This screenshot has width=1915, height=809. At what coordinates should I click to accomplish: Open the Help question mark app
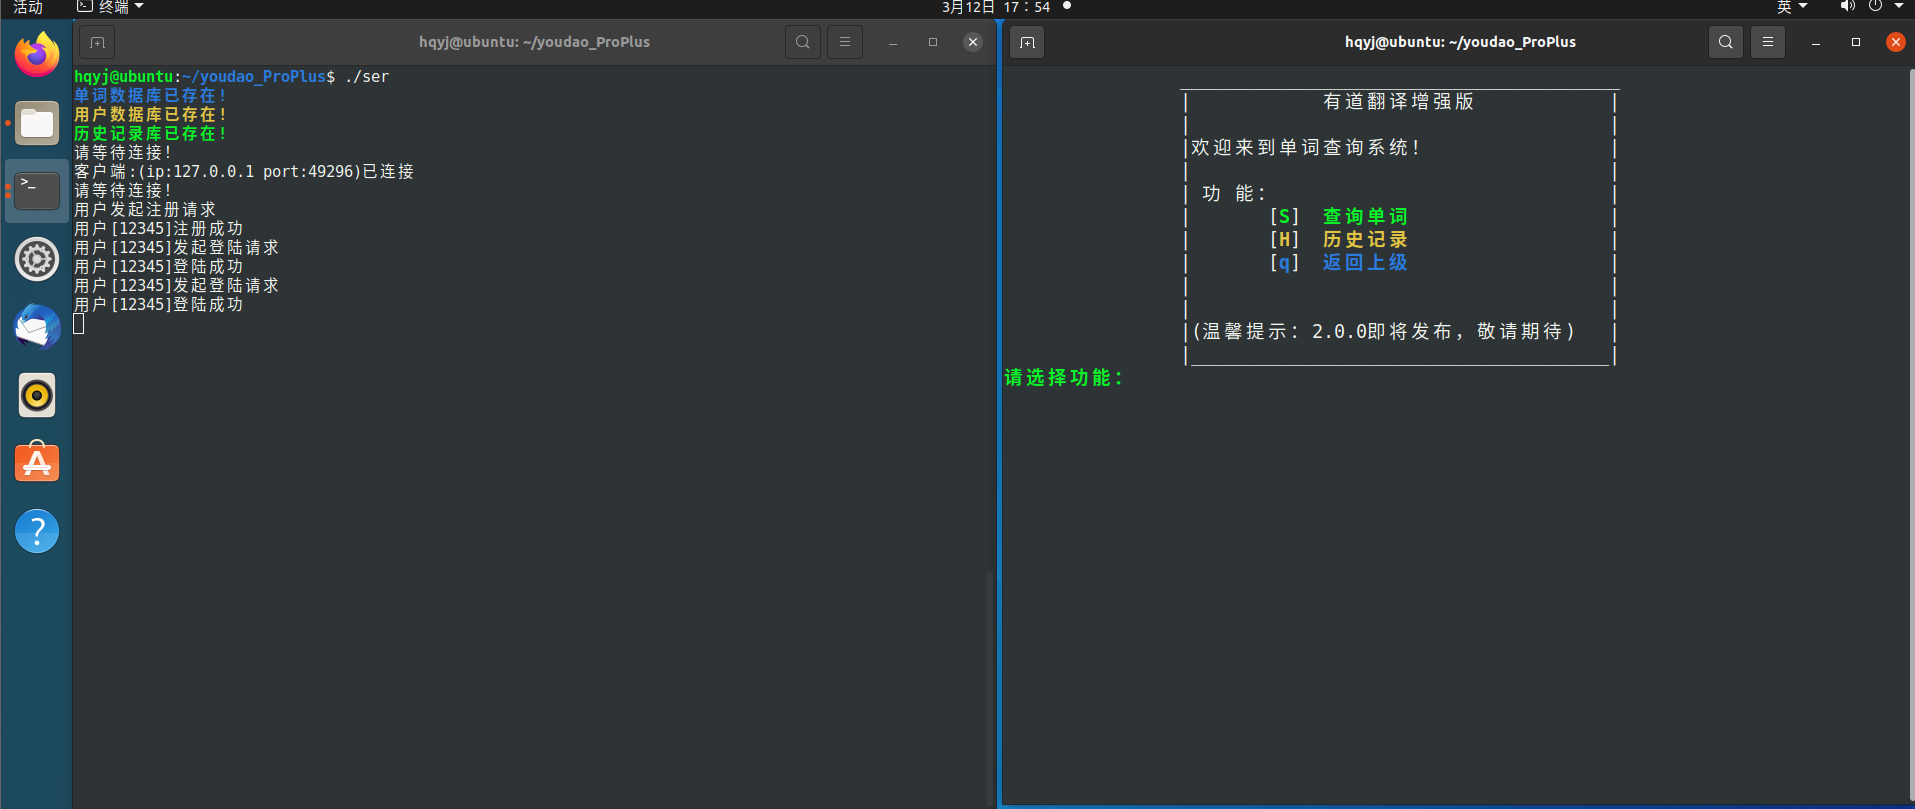coord(37,531)
